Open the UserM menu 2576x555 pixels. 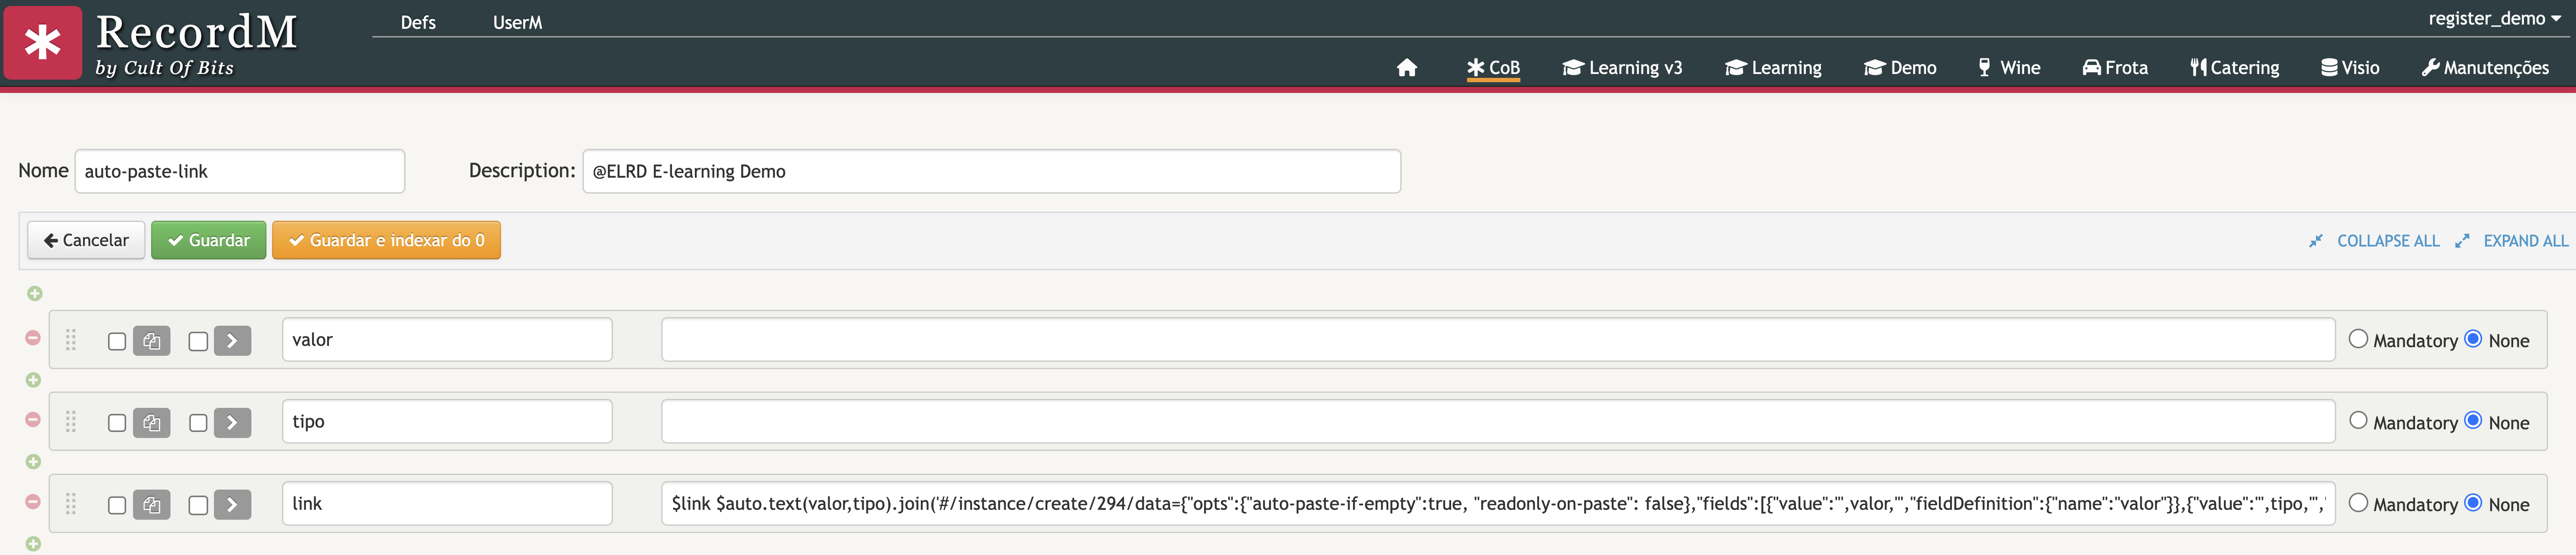pos(517,22)
